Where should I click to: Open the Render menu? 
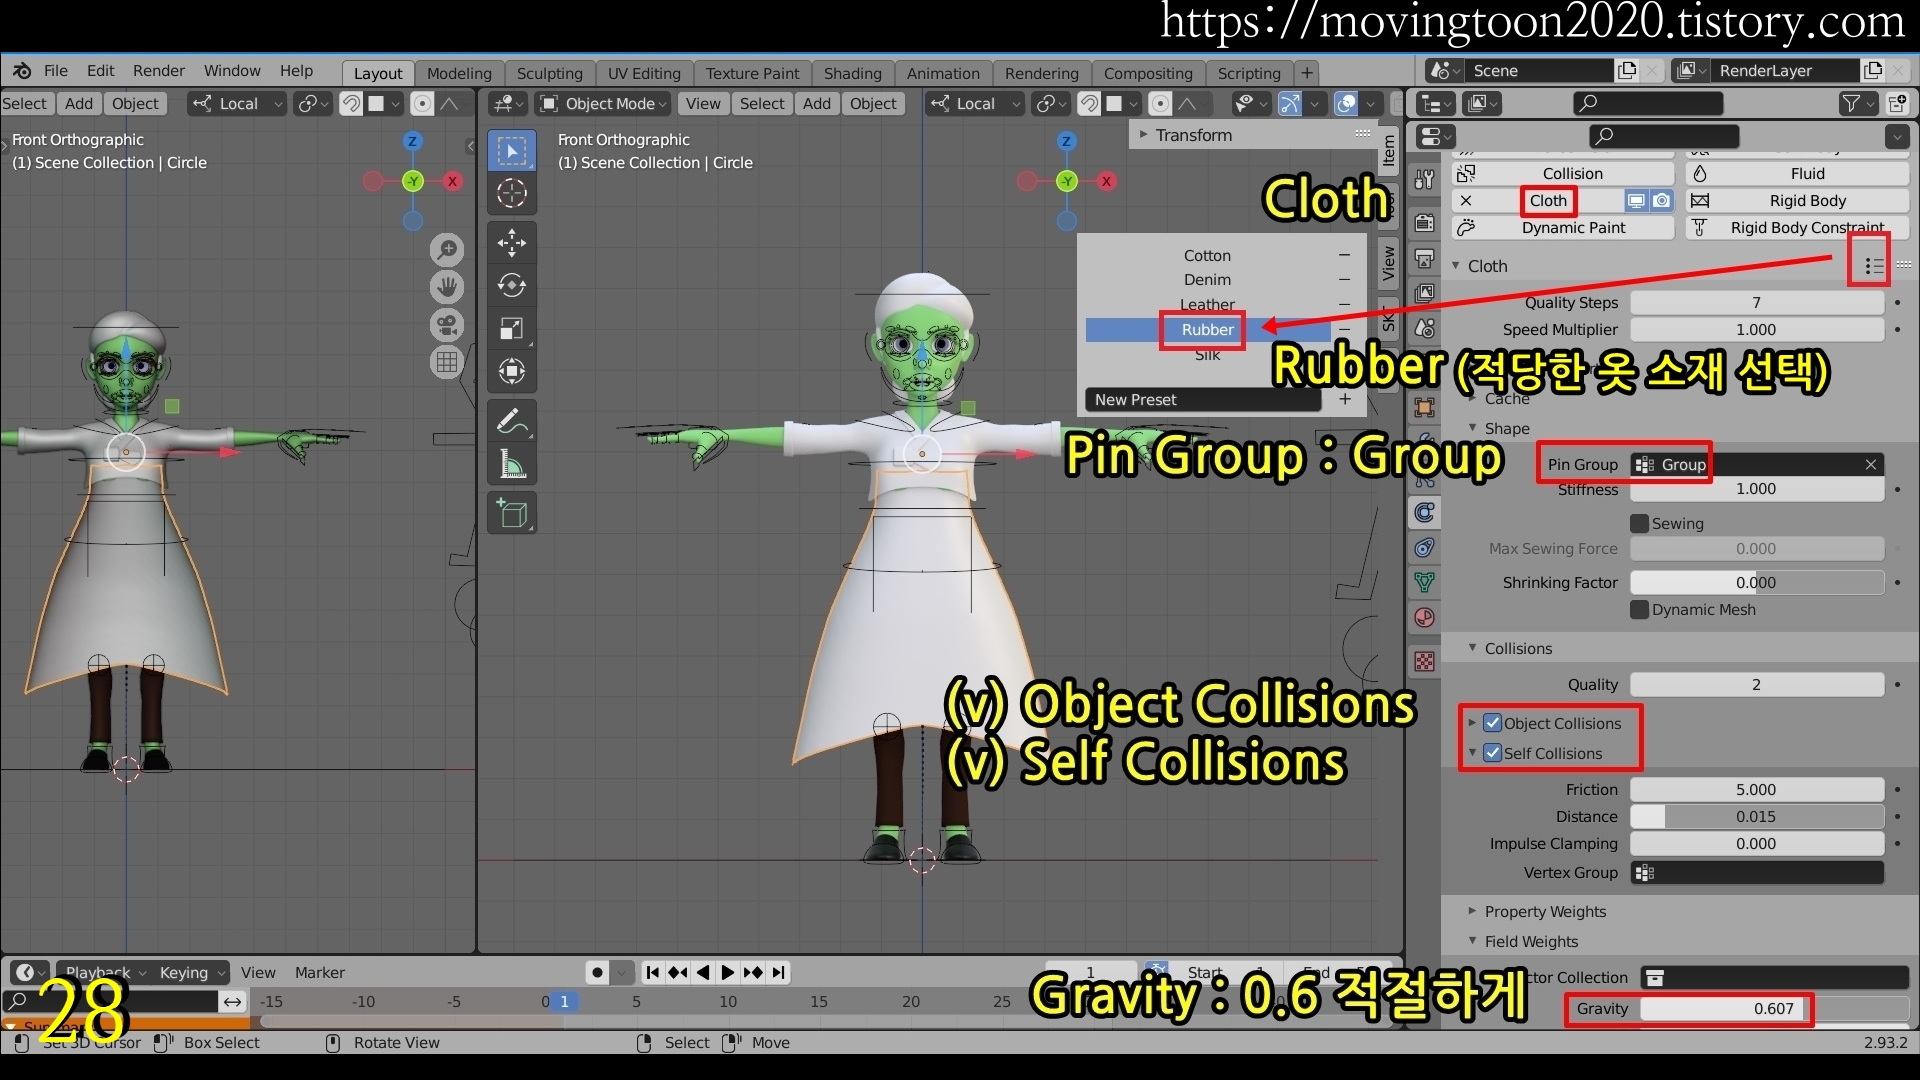pos(158,71)
